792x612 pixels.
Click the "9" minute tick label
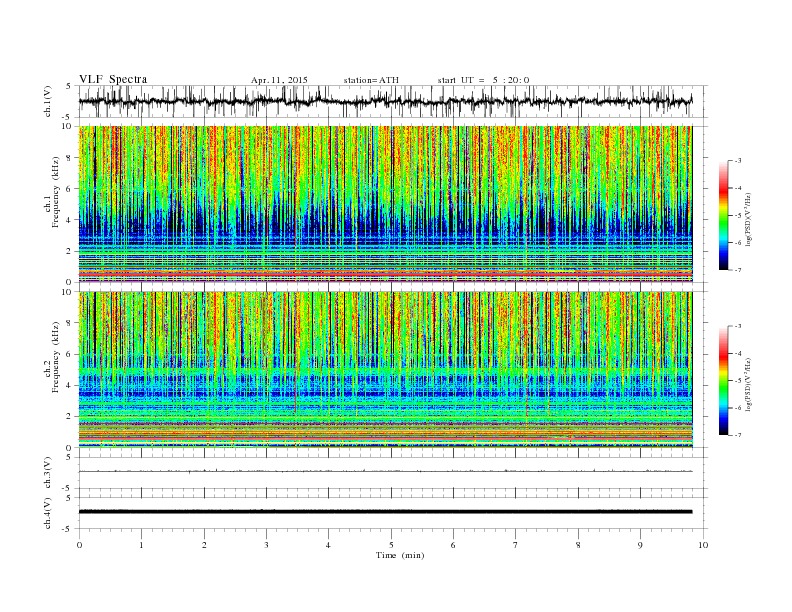[640, 545]
